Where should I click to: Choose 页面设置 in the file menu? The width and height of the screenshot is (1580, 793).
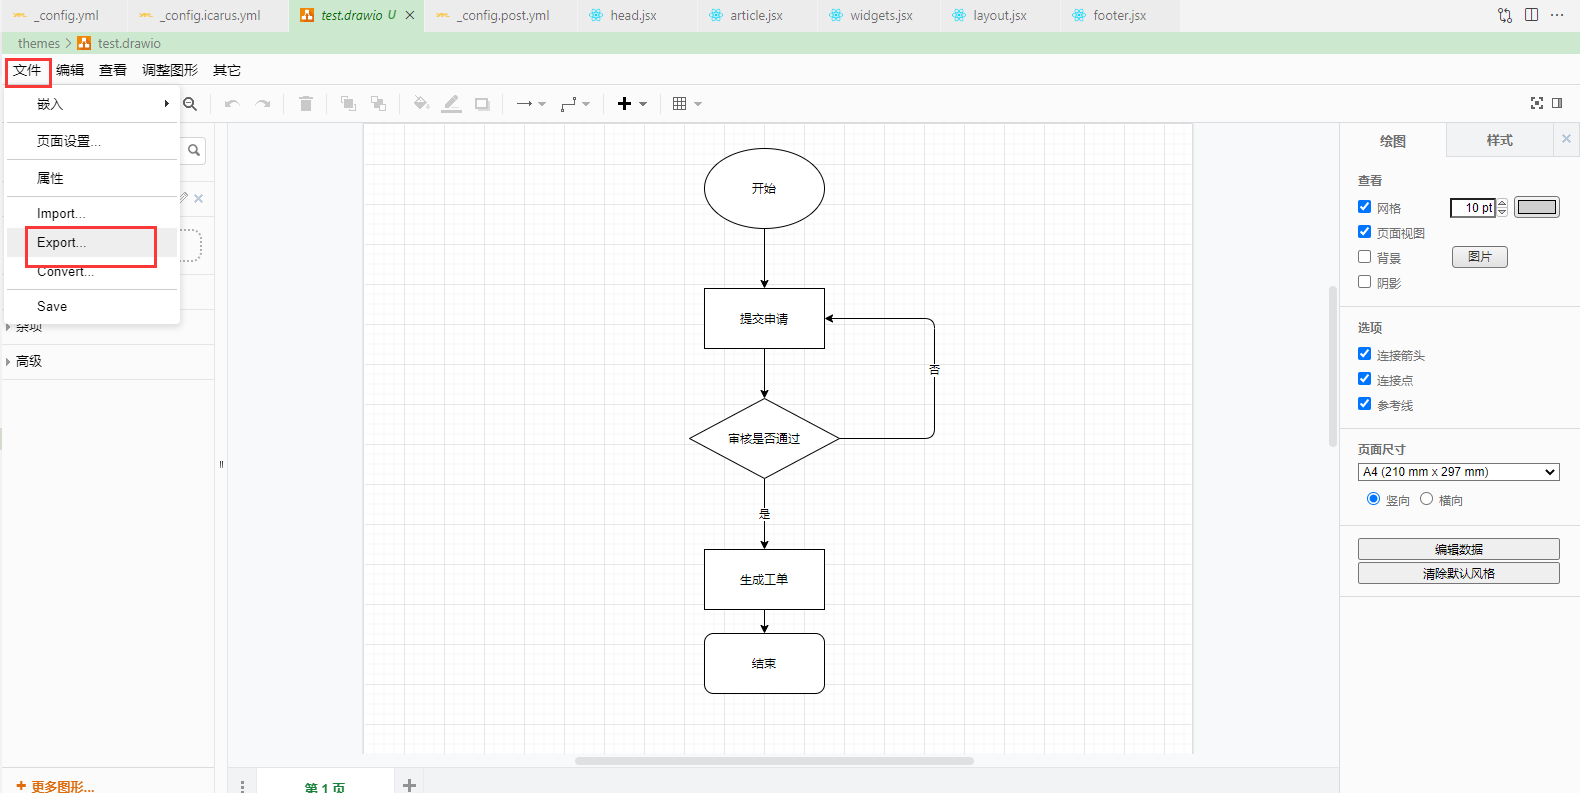pos(92,141)
